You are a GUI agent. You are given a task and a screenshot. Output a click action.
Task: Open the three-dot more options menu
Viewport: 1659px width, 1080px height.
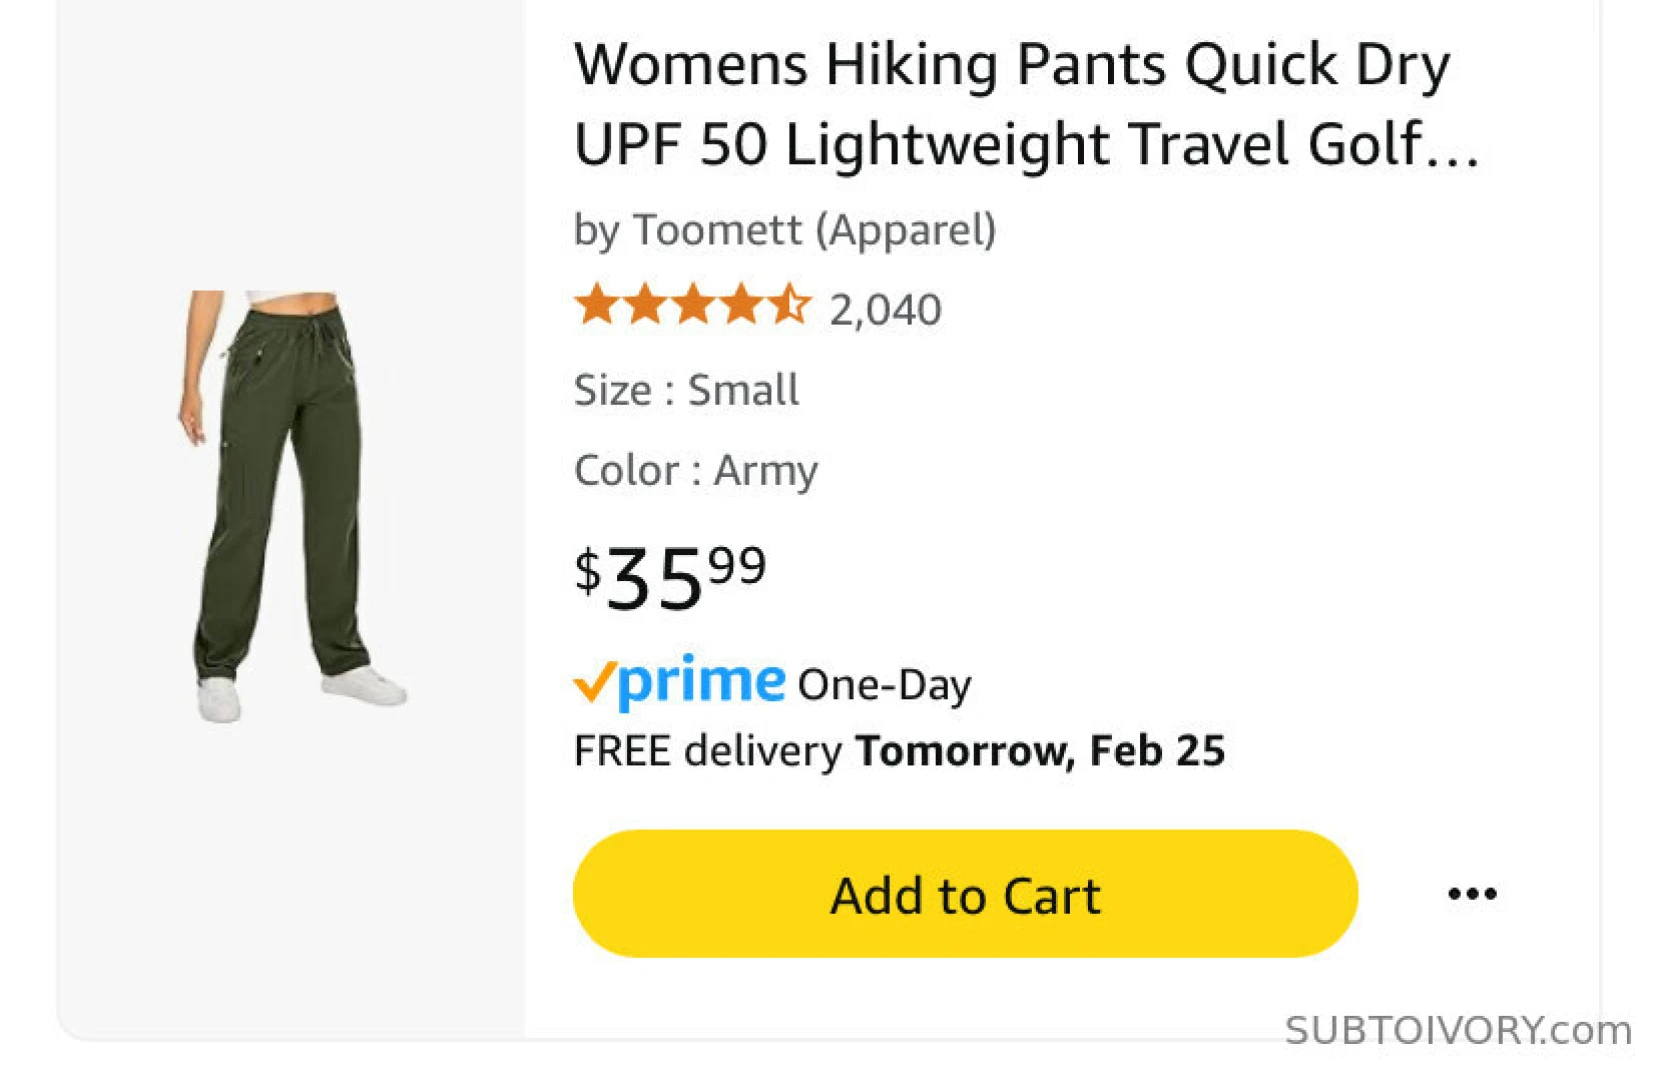tap(1472, 893)
